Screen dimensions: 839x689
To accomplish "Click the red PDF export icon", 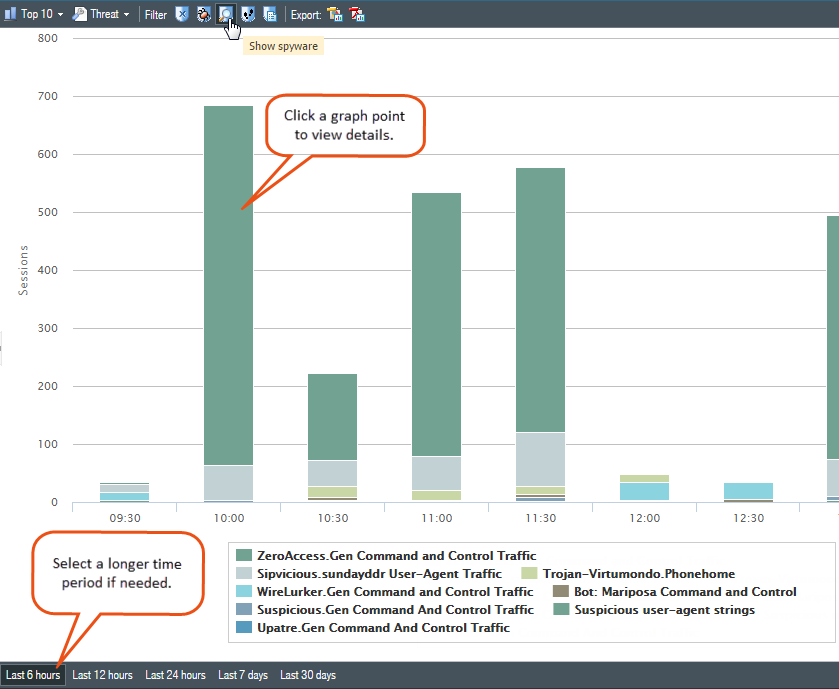I will (x=358, y=14).
